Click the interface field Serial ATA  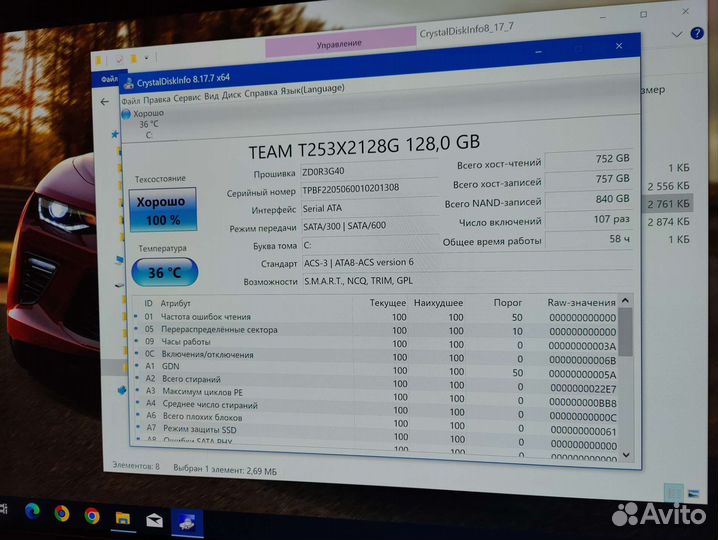[370, 207]
